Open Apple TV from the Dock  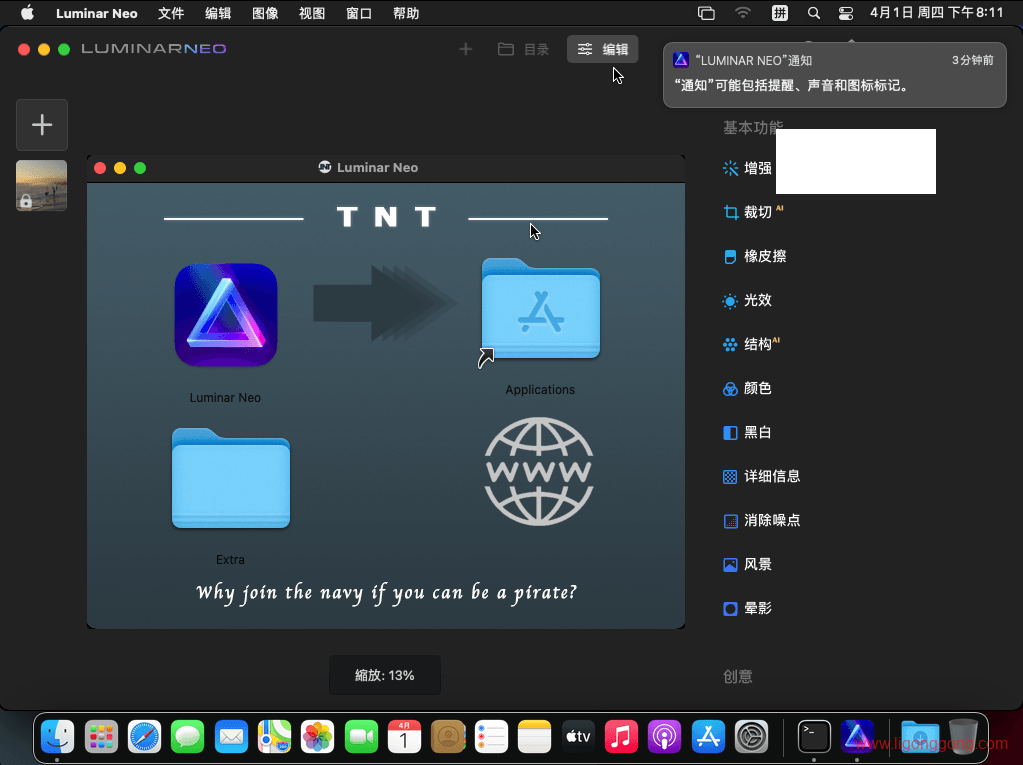(578, 737)
